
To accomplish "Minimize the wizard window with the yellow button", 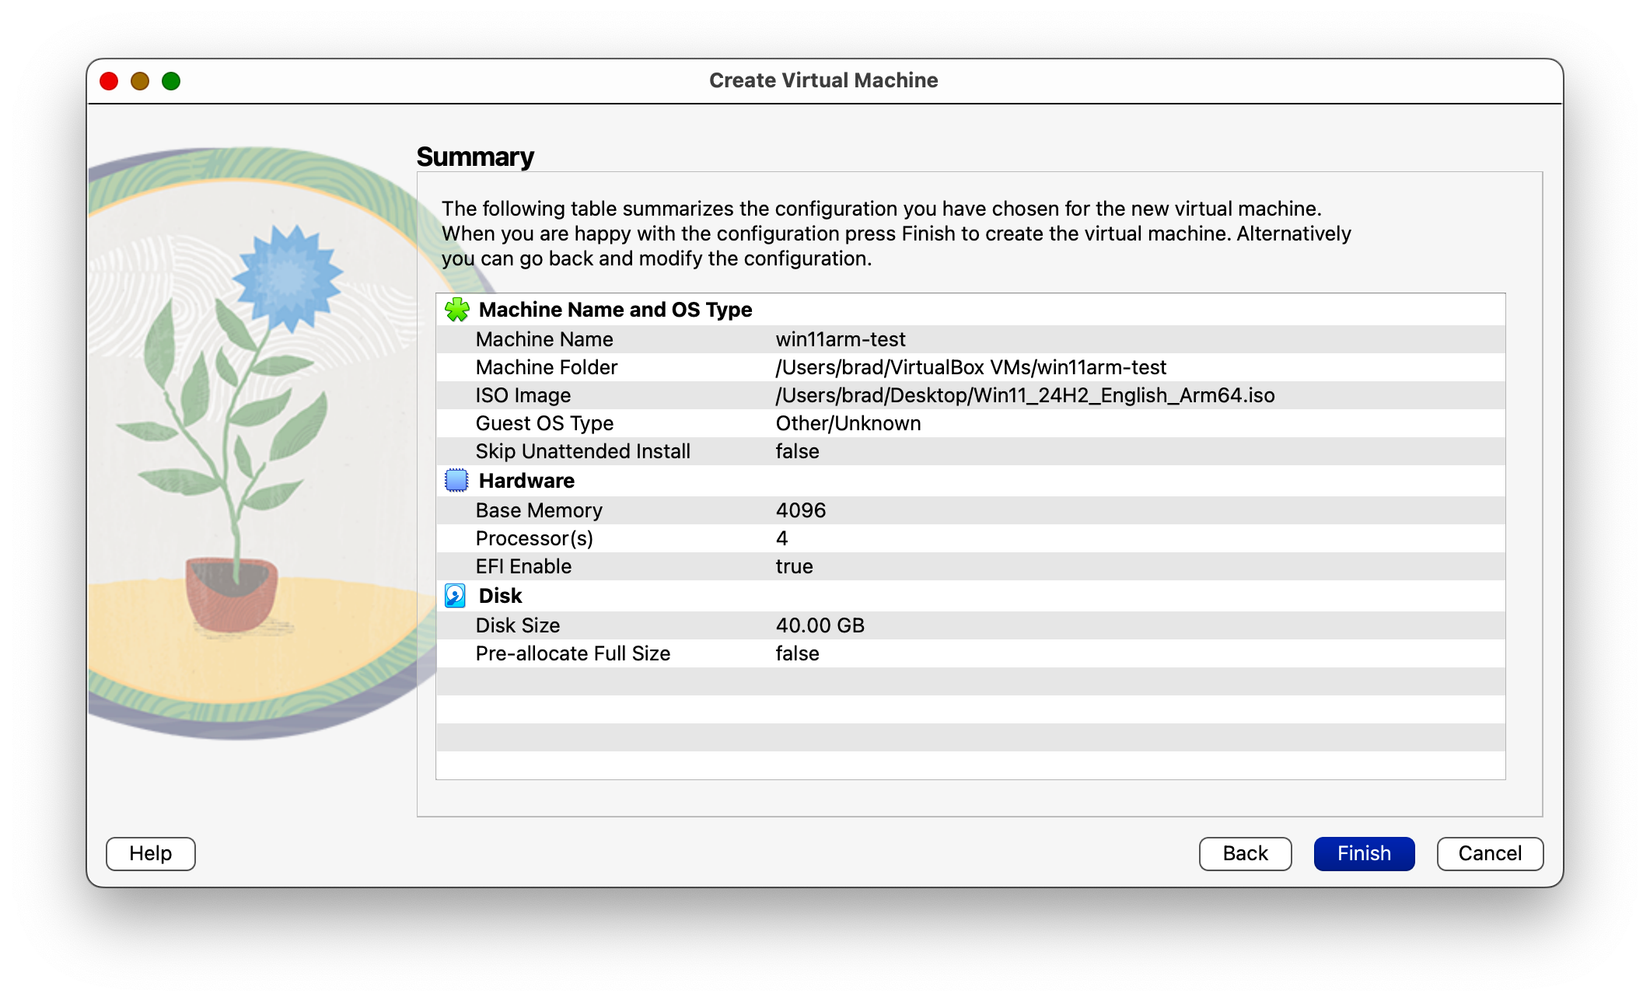I will pos(139,81).
